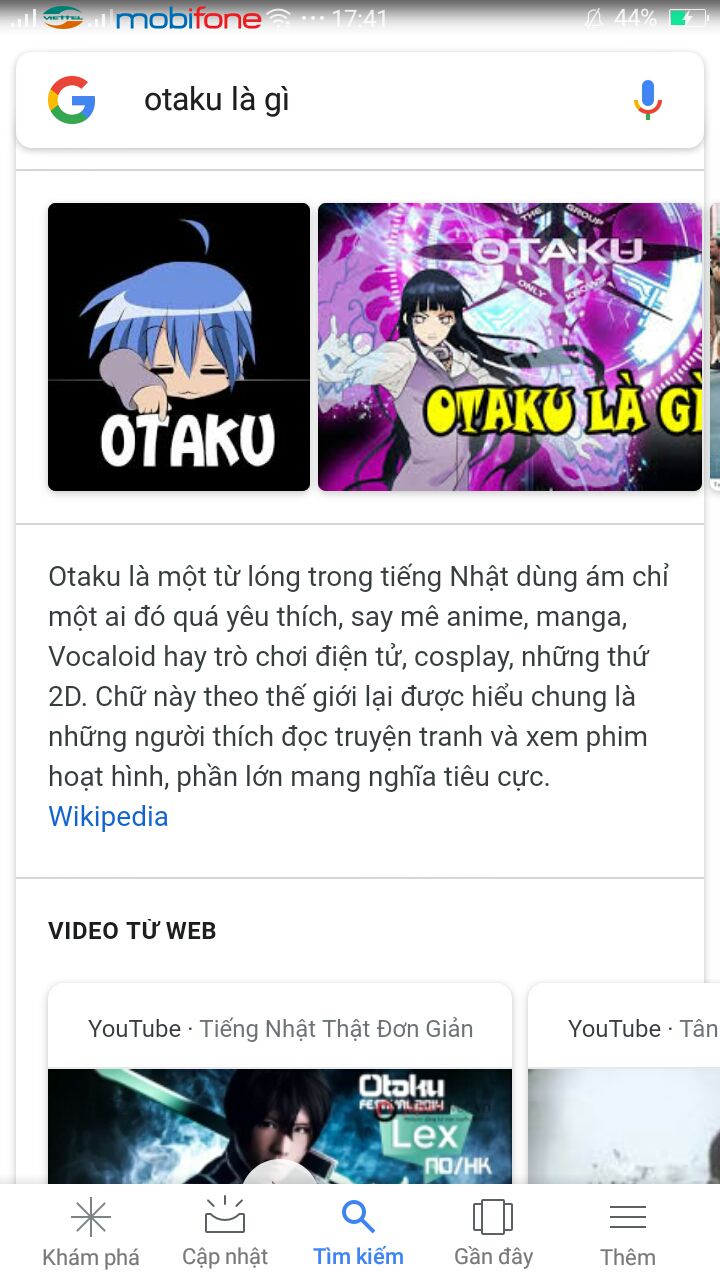Open the Wikipedia source link
Image resolution: width=720 pixels, height=1280 pixels.
[x=108, y=816]
